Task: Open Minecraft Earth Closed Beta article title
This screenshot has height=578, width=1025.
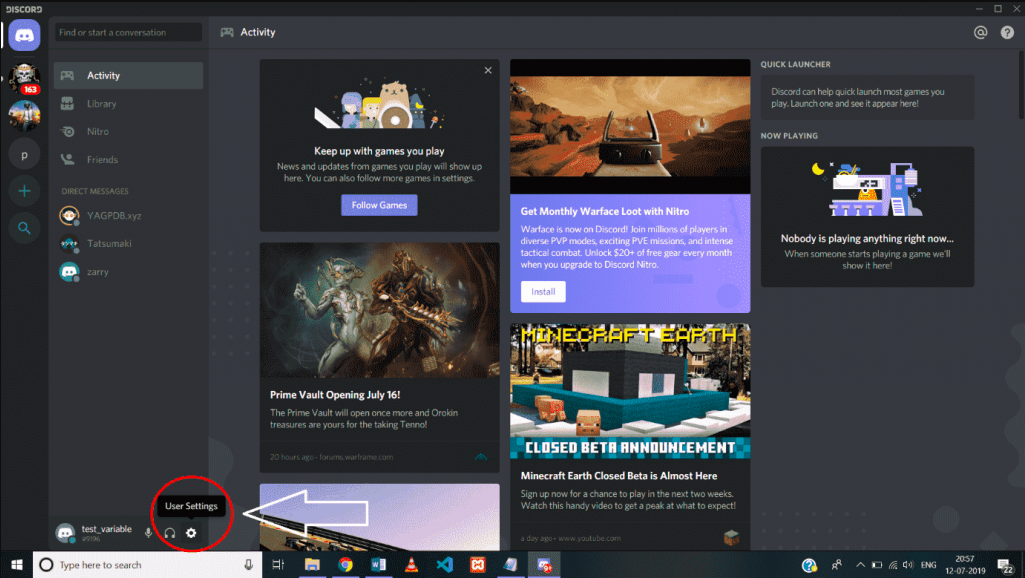Action: coord(618,476)
